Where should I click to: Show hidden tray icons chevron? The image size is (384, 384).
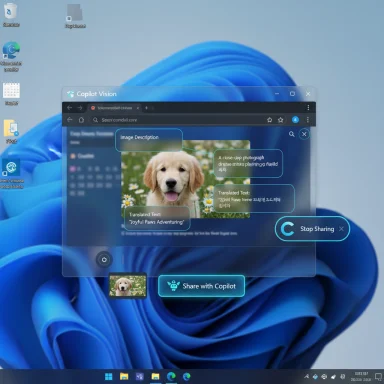306,377
